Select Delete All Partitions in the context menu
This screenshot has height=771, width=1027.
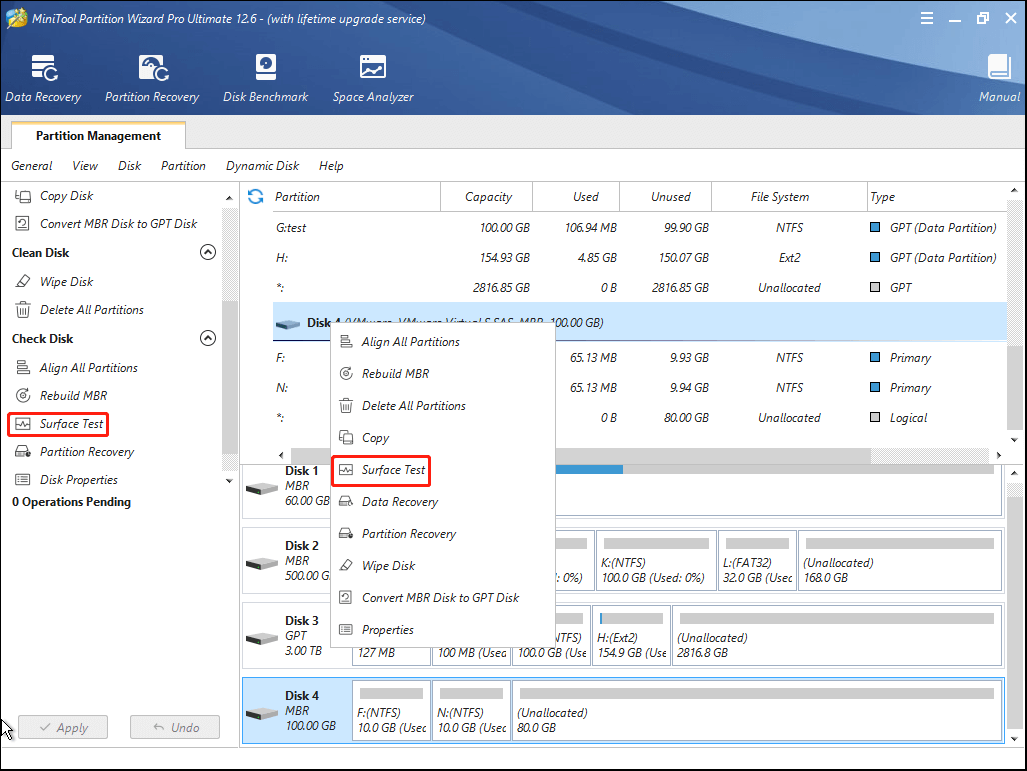click(x=443, y=406)
